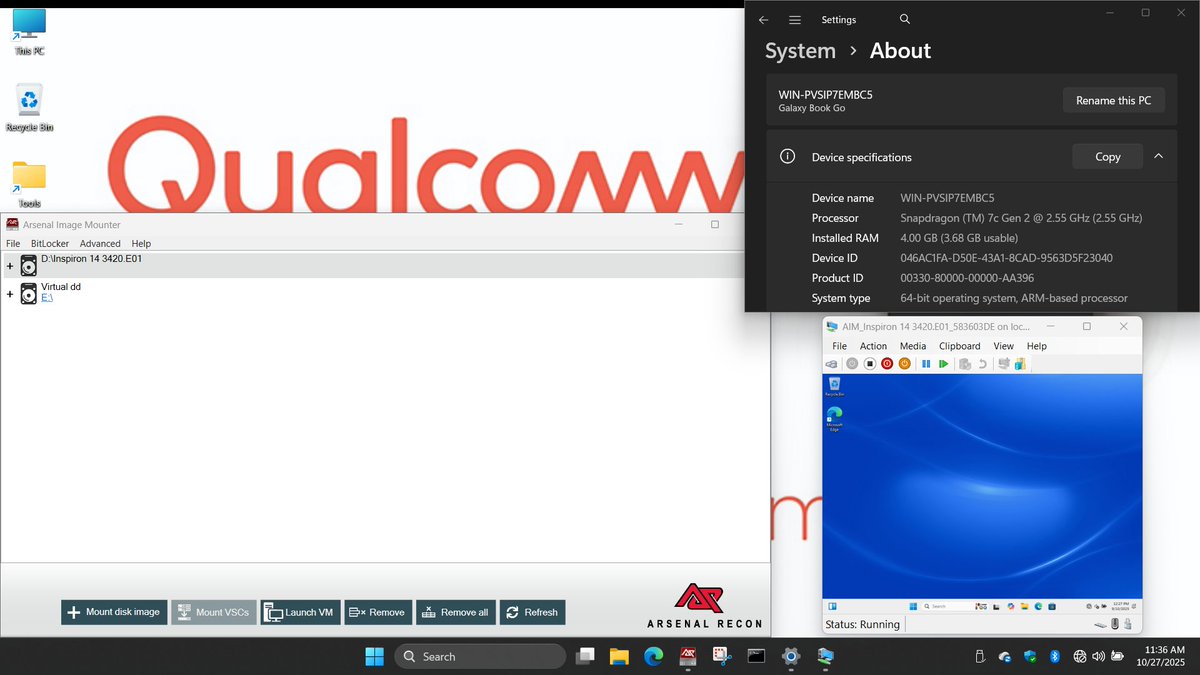1200x675 pixels.
Task: Open This PC desktop icon
Action: (x=29, y=31)
